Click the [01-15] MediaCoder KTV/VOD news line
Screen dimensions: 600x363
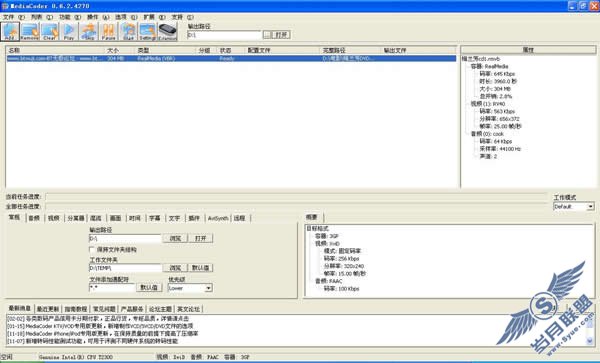[x=100, y=326]
